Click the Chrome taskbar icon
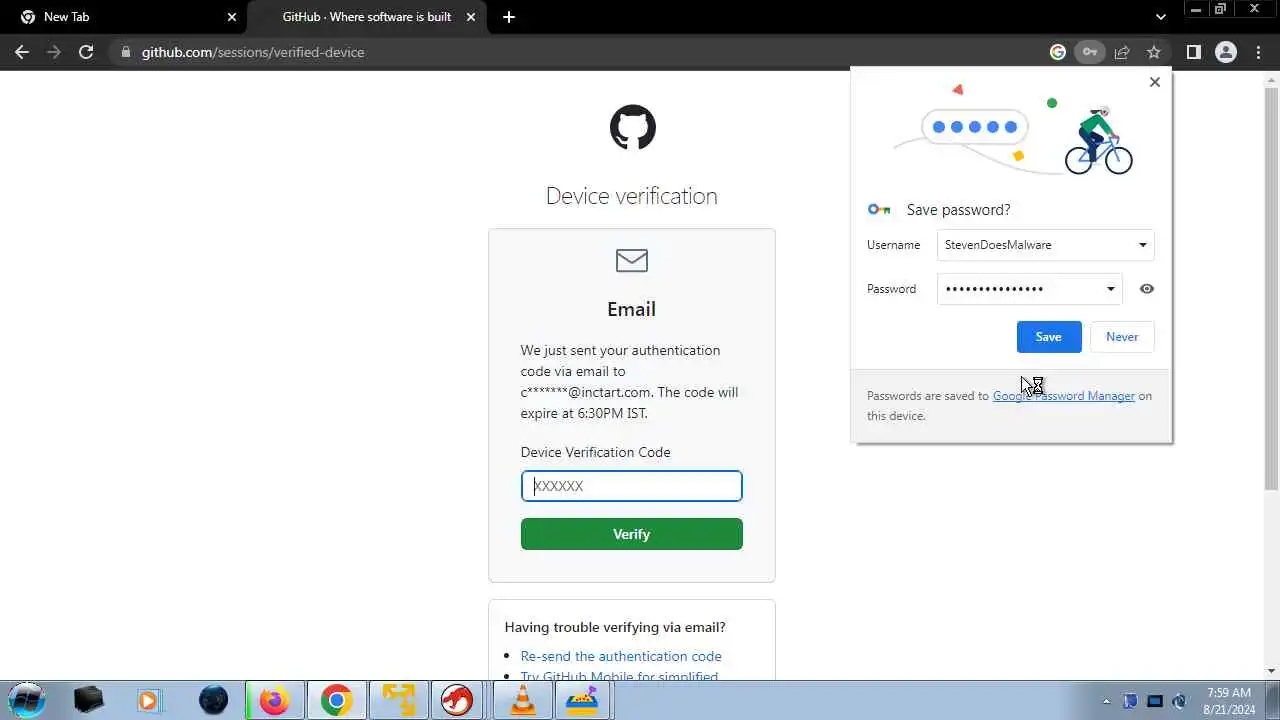1280x720 pixels. click(337, 700)
